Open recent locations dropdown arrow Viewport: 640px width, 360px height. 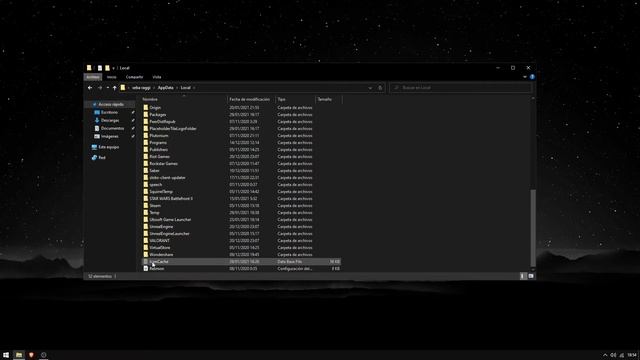click(107, 88)
